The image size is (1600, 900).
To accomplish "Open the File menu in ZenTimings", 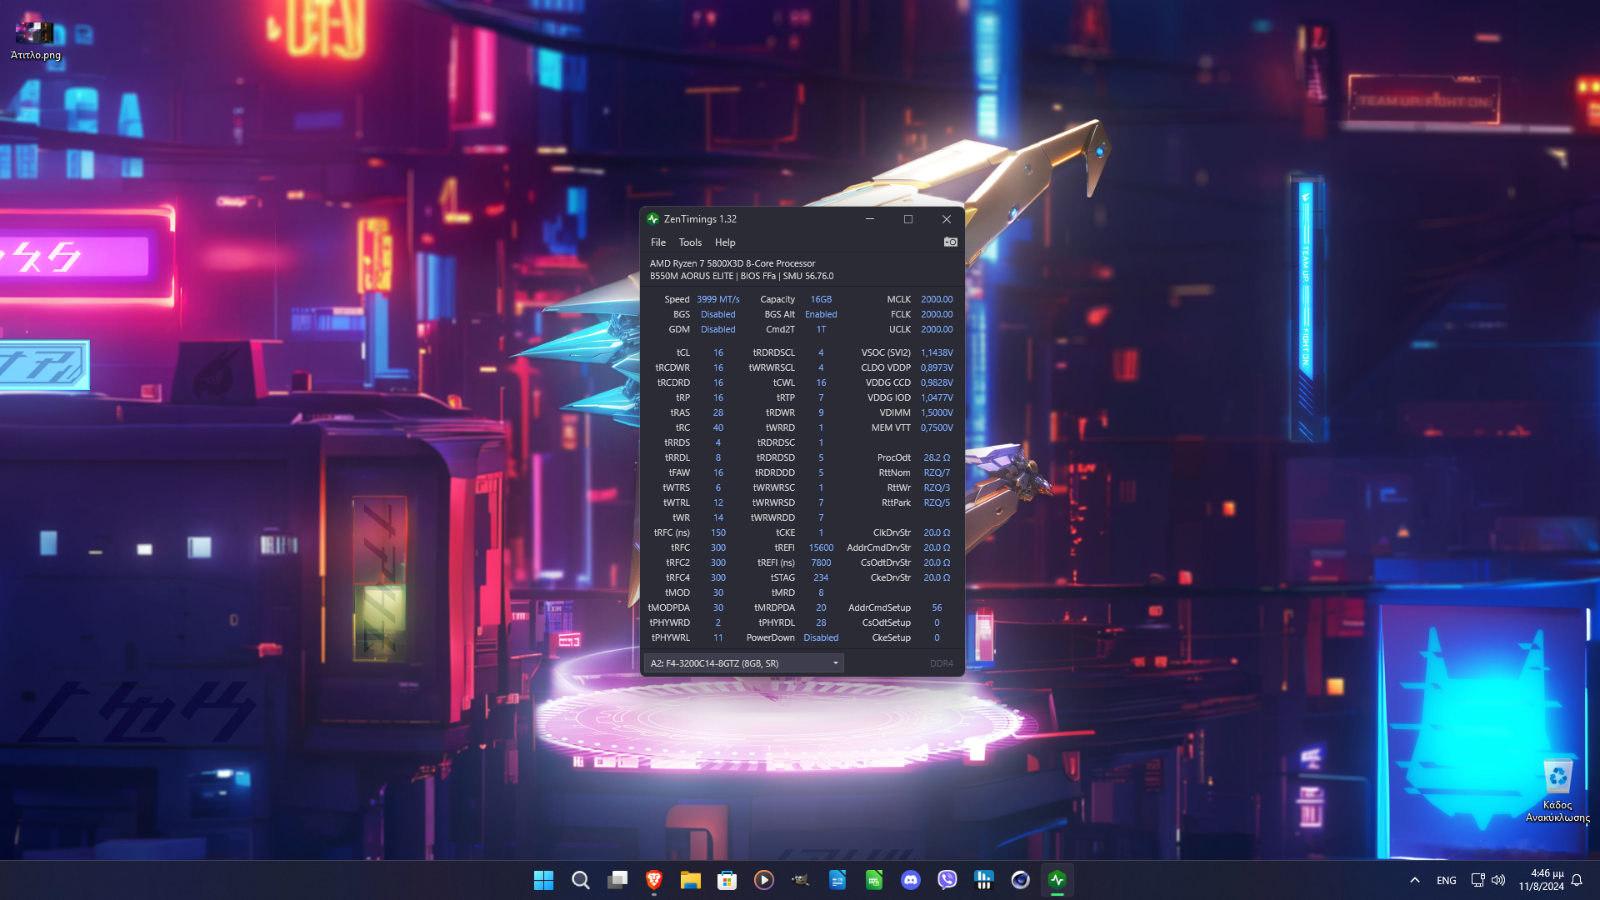I will click(658, 242).
